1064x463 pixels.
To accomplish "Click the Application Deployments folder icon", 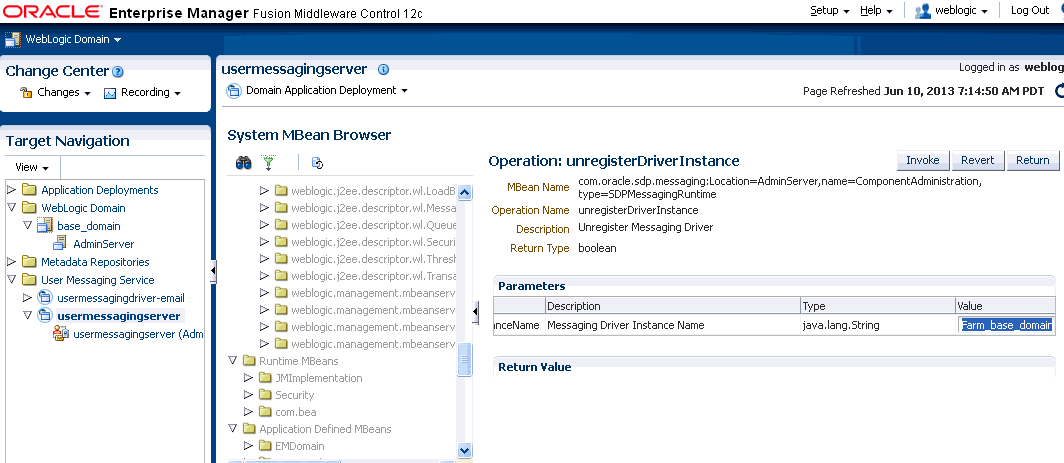I will (x=29, y=189).
